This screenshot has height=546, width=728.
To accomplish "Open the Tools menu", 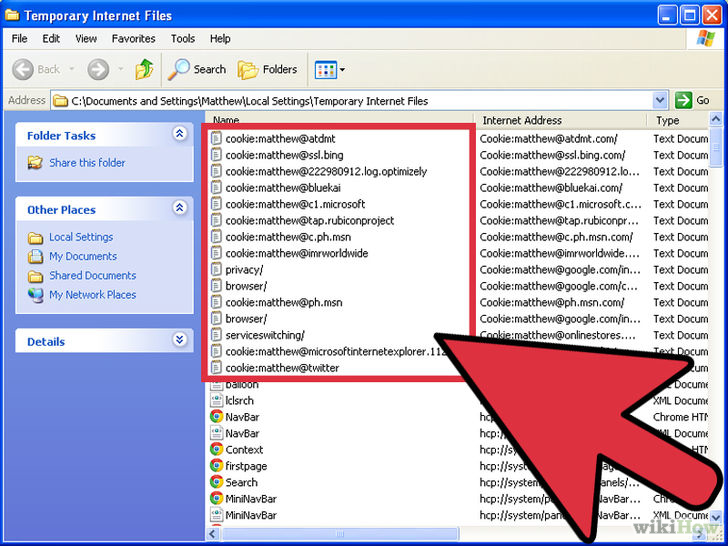I will [182, 39].
